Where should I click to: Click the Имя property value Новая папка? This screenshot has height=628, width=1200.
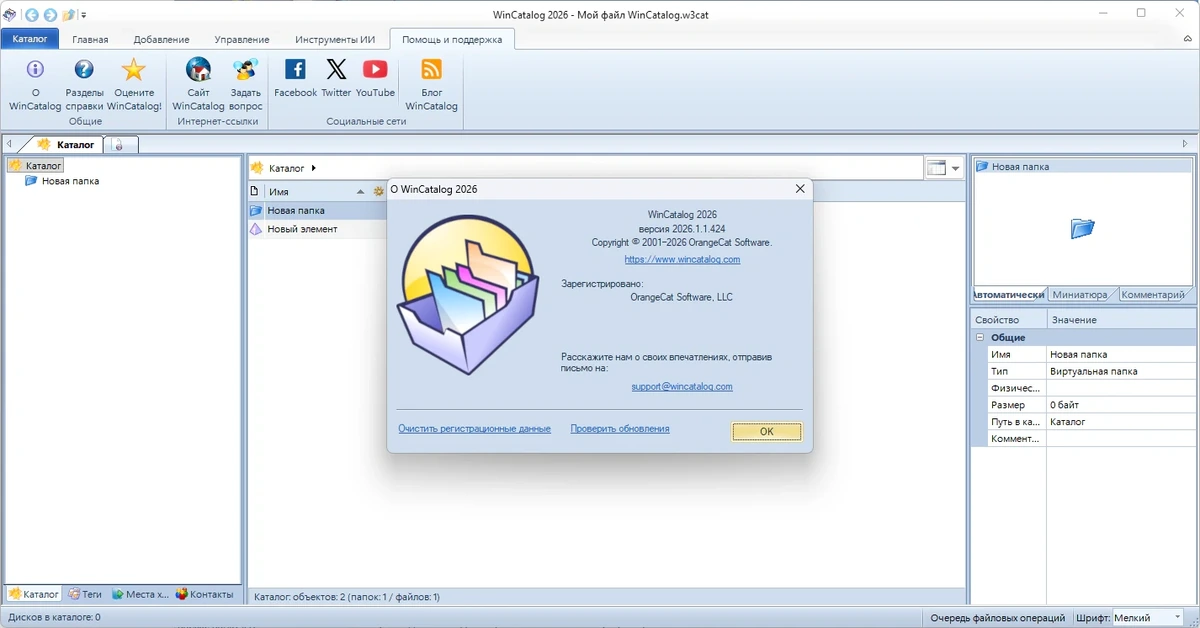(x=1120, y=355)
